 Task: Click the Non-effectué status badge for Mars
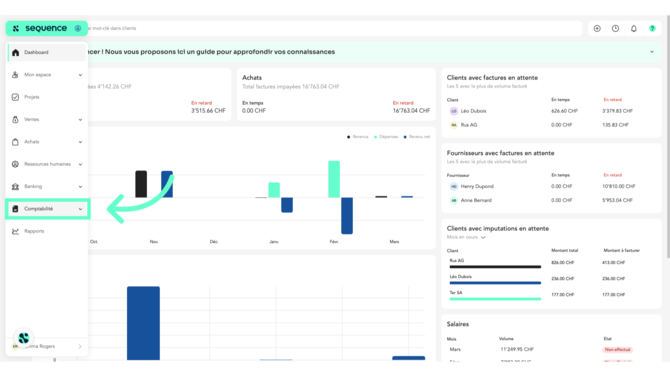pyautogui.click(x=617, y=350)
